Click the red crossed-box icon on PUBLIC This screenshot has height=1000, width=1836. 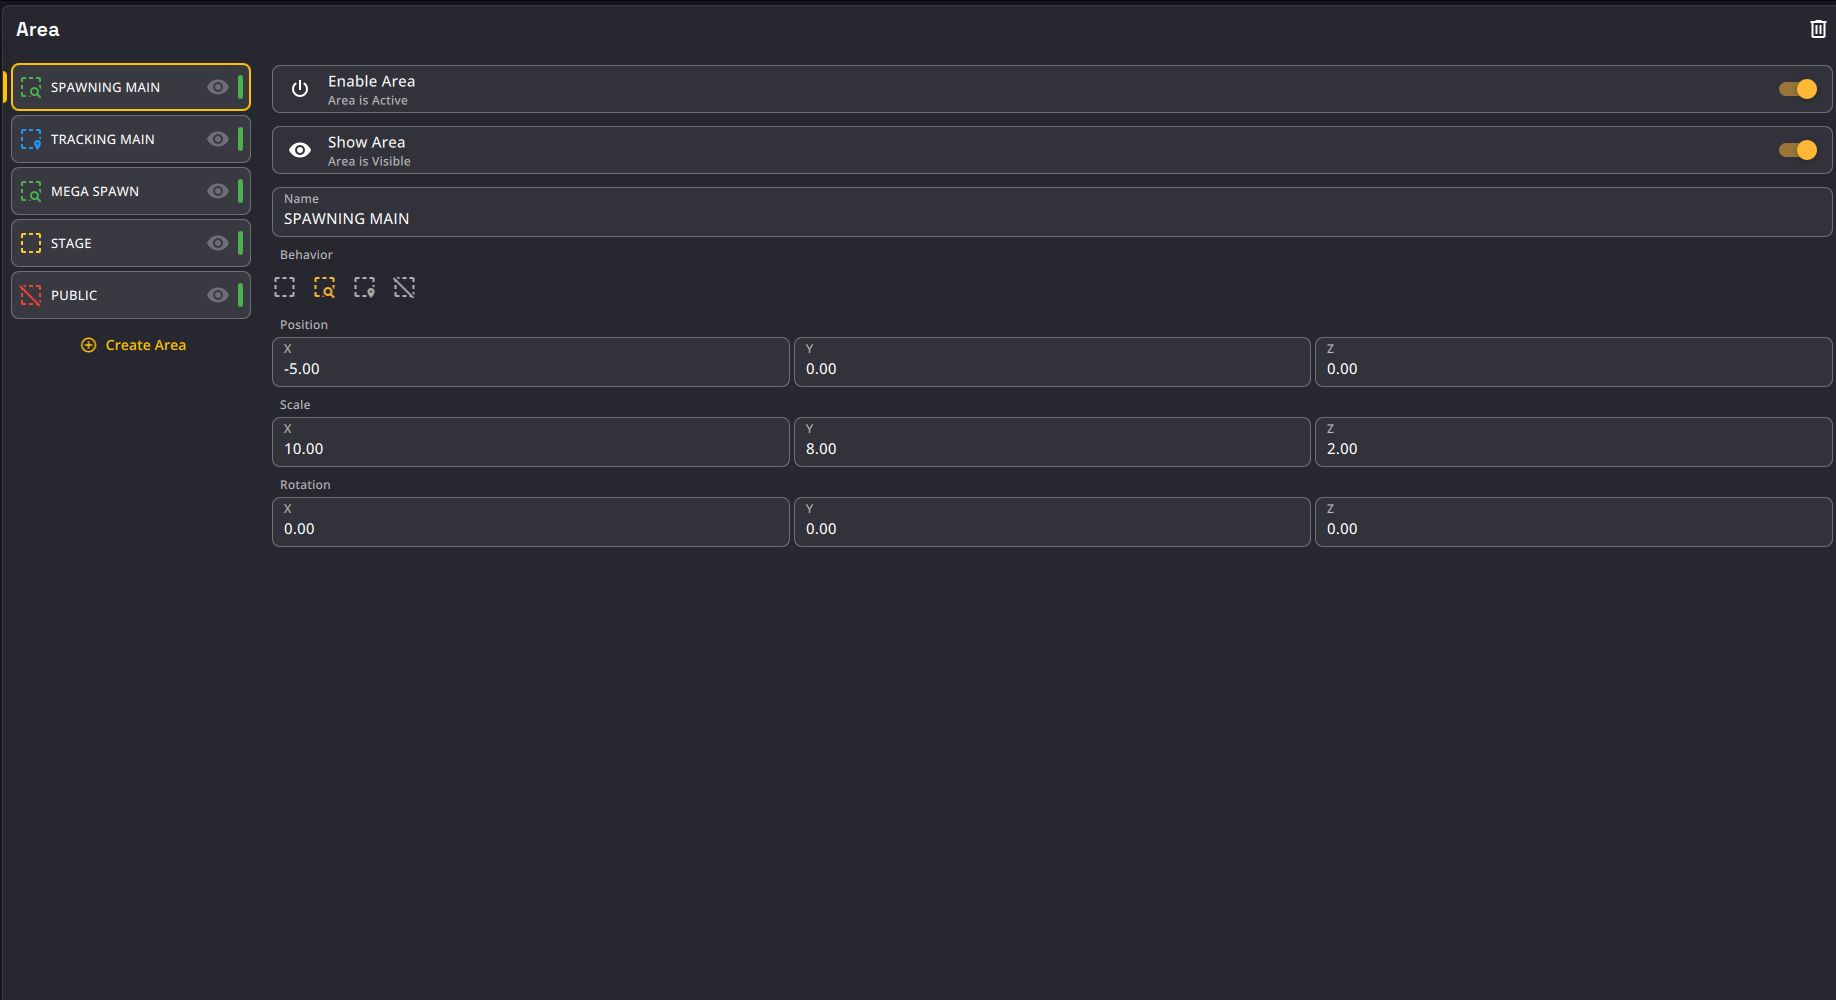tap(31, 295)
